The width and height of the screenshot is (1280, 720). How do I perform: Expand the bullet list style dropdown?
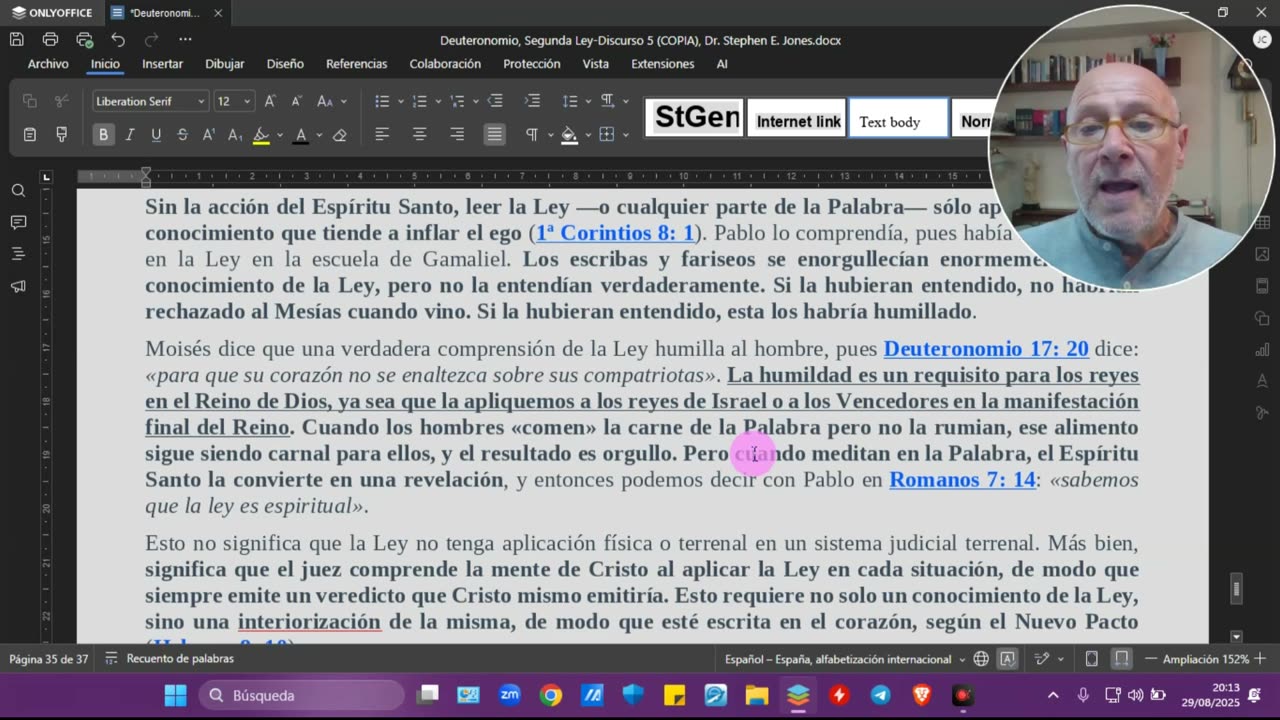tap(401, 101)
